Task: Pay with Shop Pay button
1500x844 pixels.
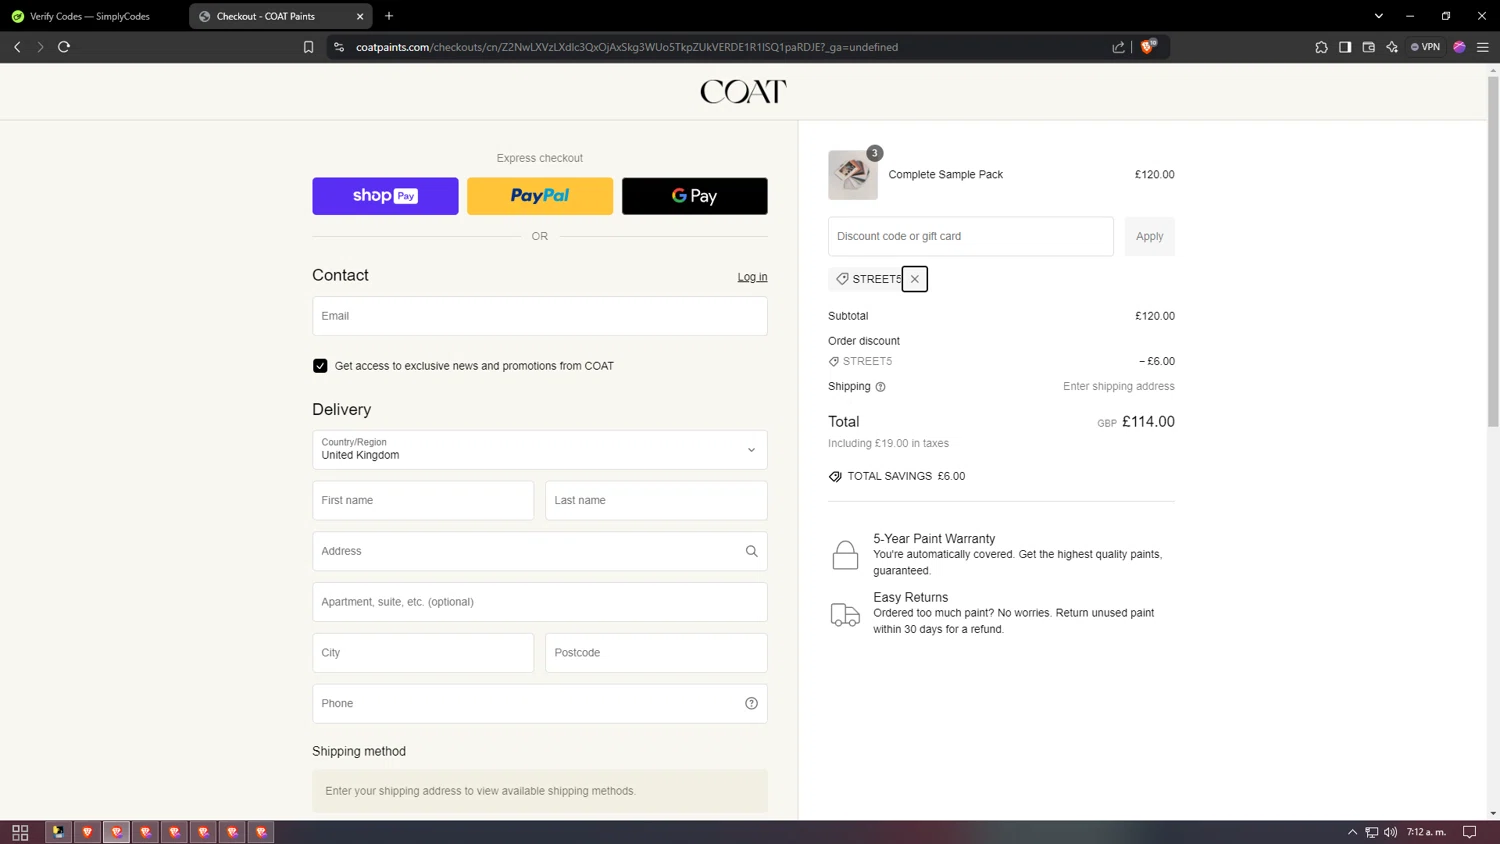Action: pyautogui.click(x=385, y=196)
